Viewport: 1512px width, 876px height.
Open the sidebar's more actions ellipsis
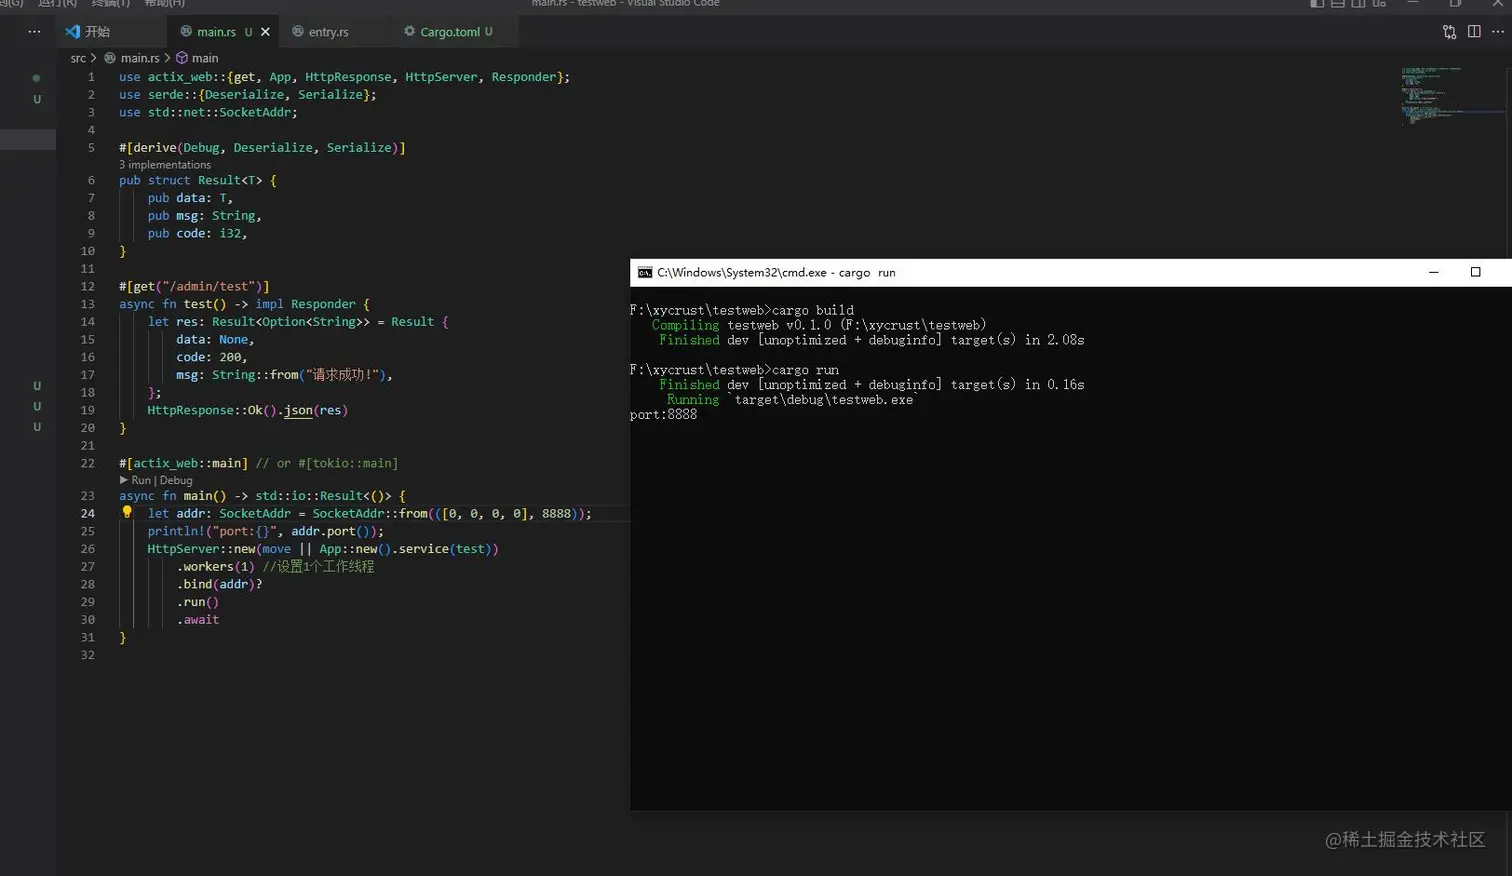(35, 32)
